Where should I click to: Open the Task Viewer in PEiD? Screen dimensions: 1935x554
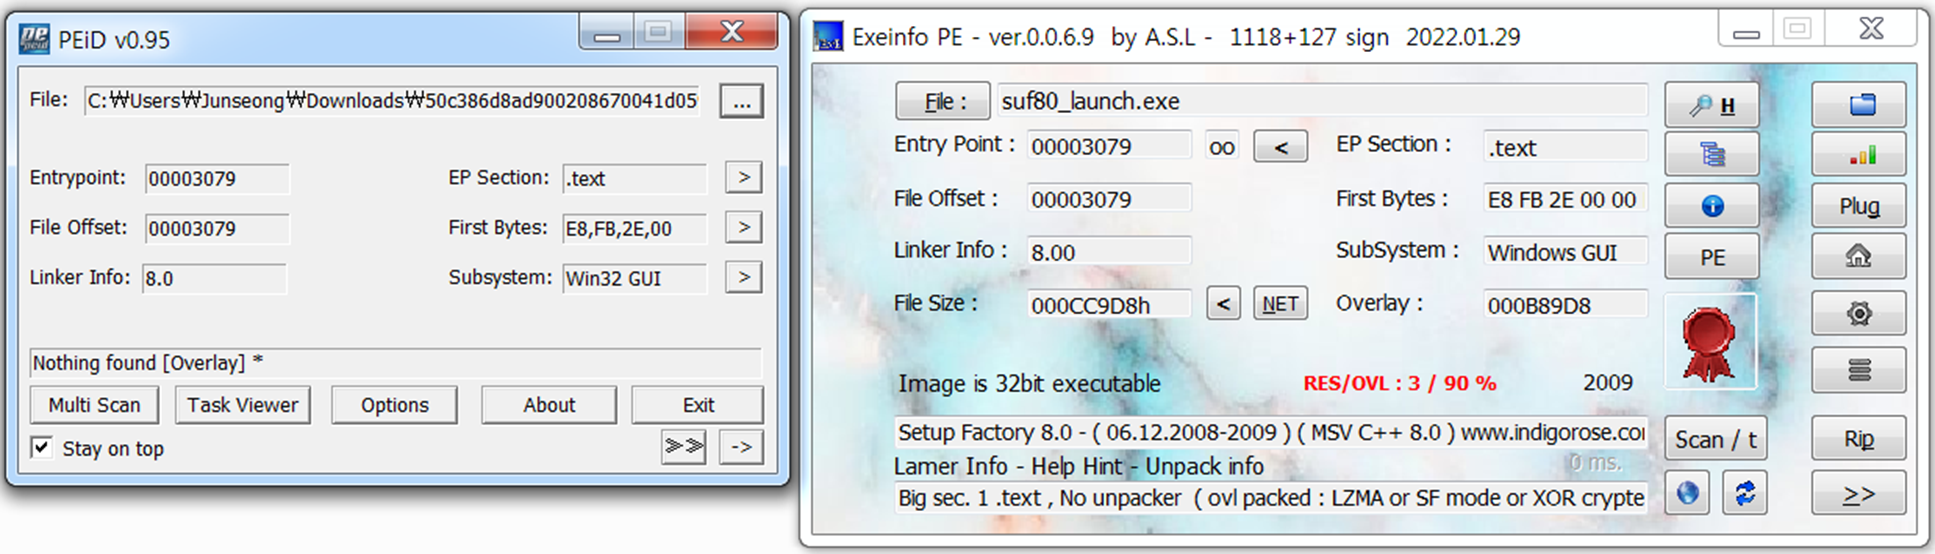(x=242, y=405)
